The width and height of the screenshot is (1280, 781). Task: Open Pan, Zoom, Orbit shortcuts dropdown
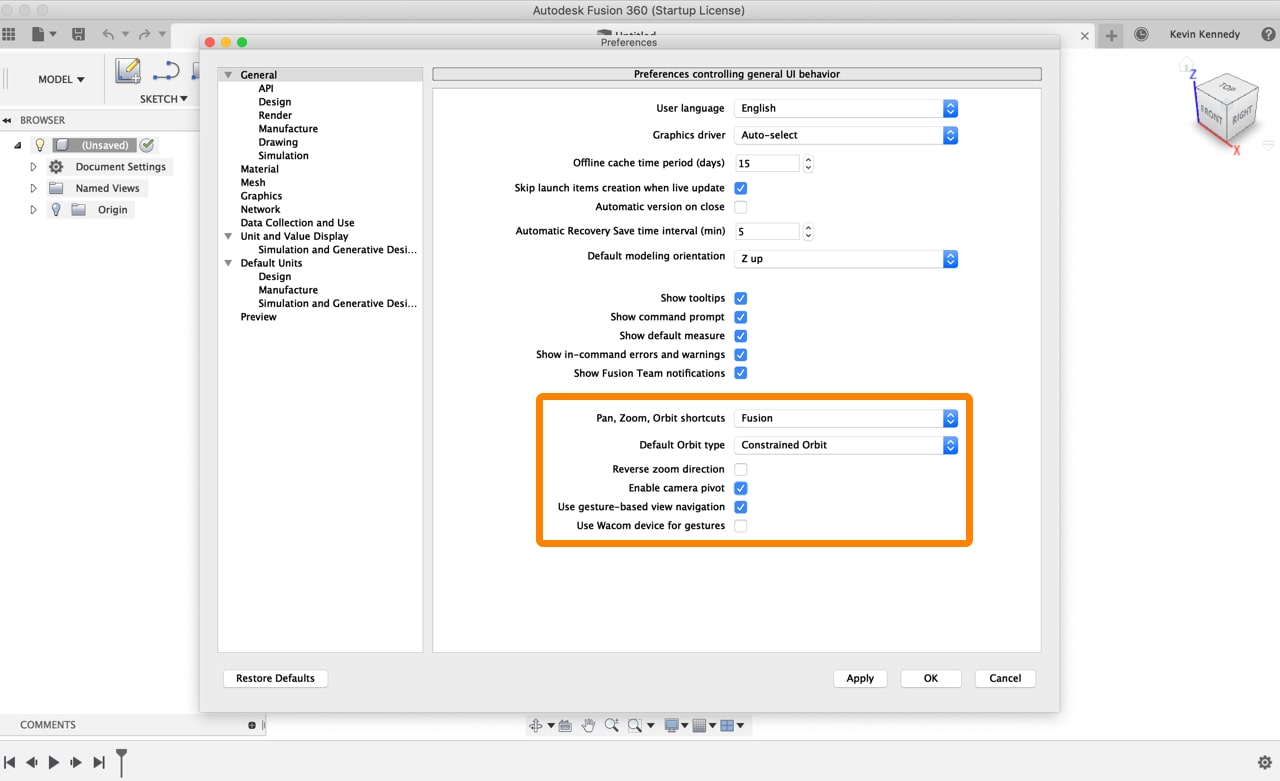point(846,418)
